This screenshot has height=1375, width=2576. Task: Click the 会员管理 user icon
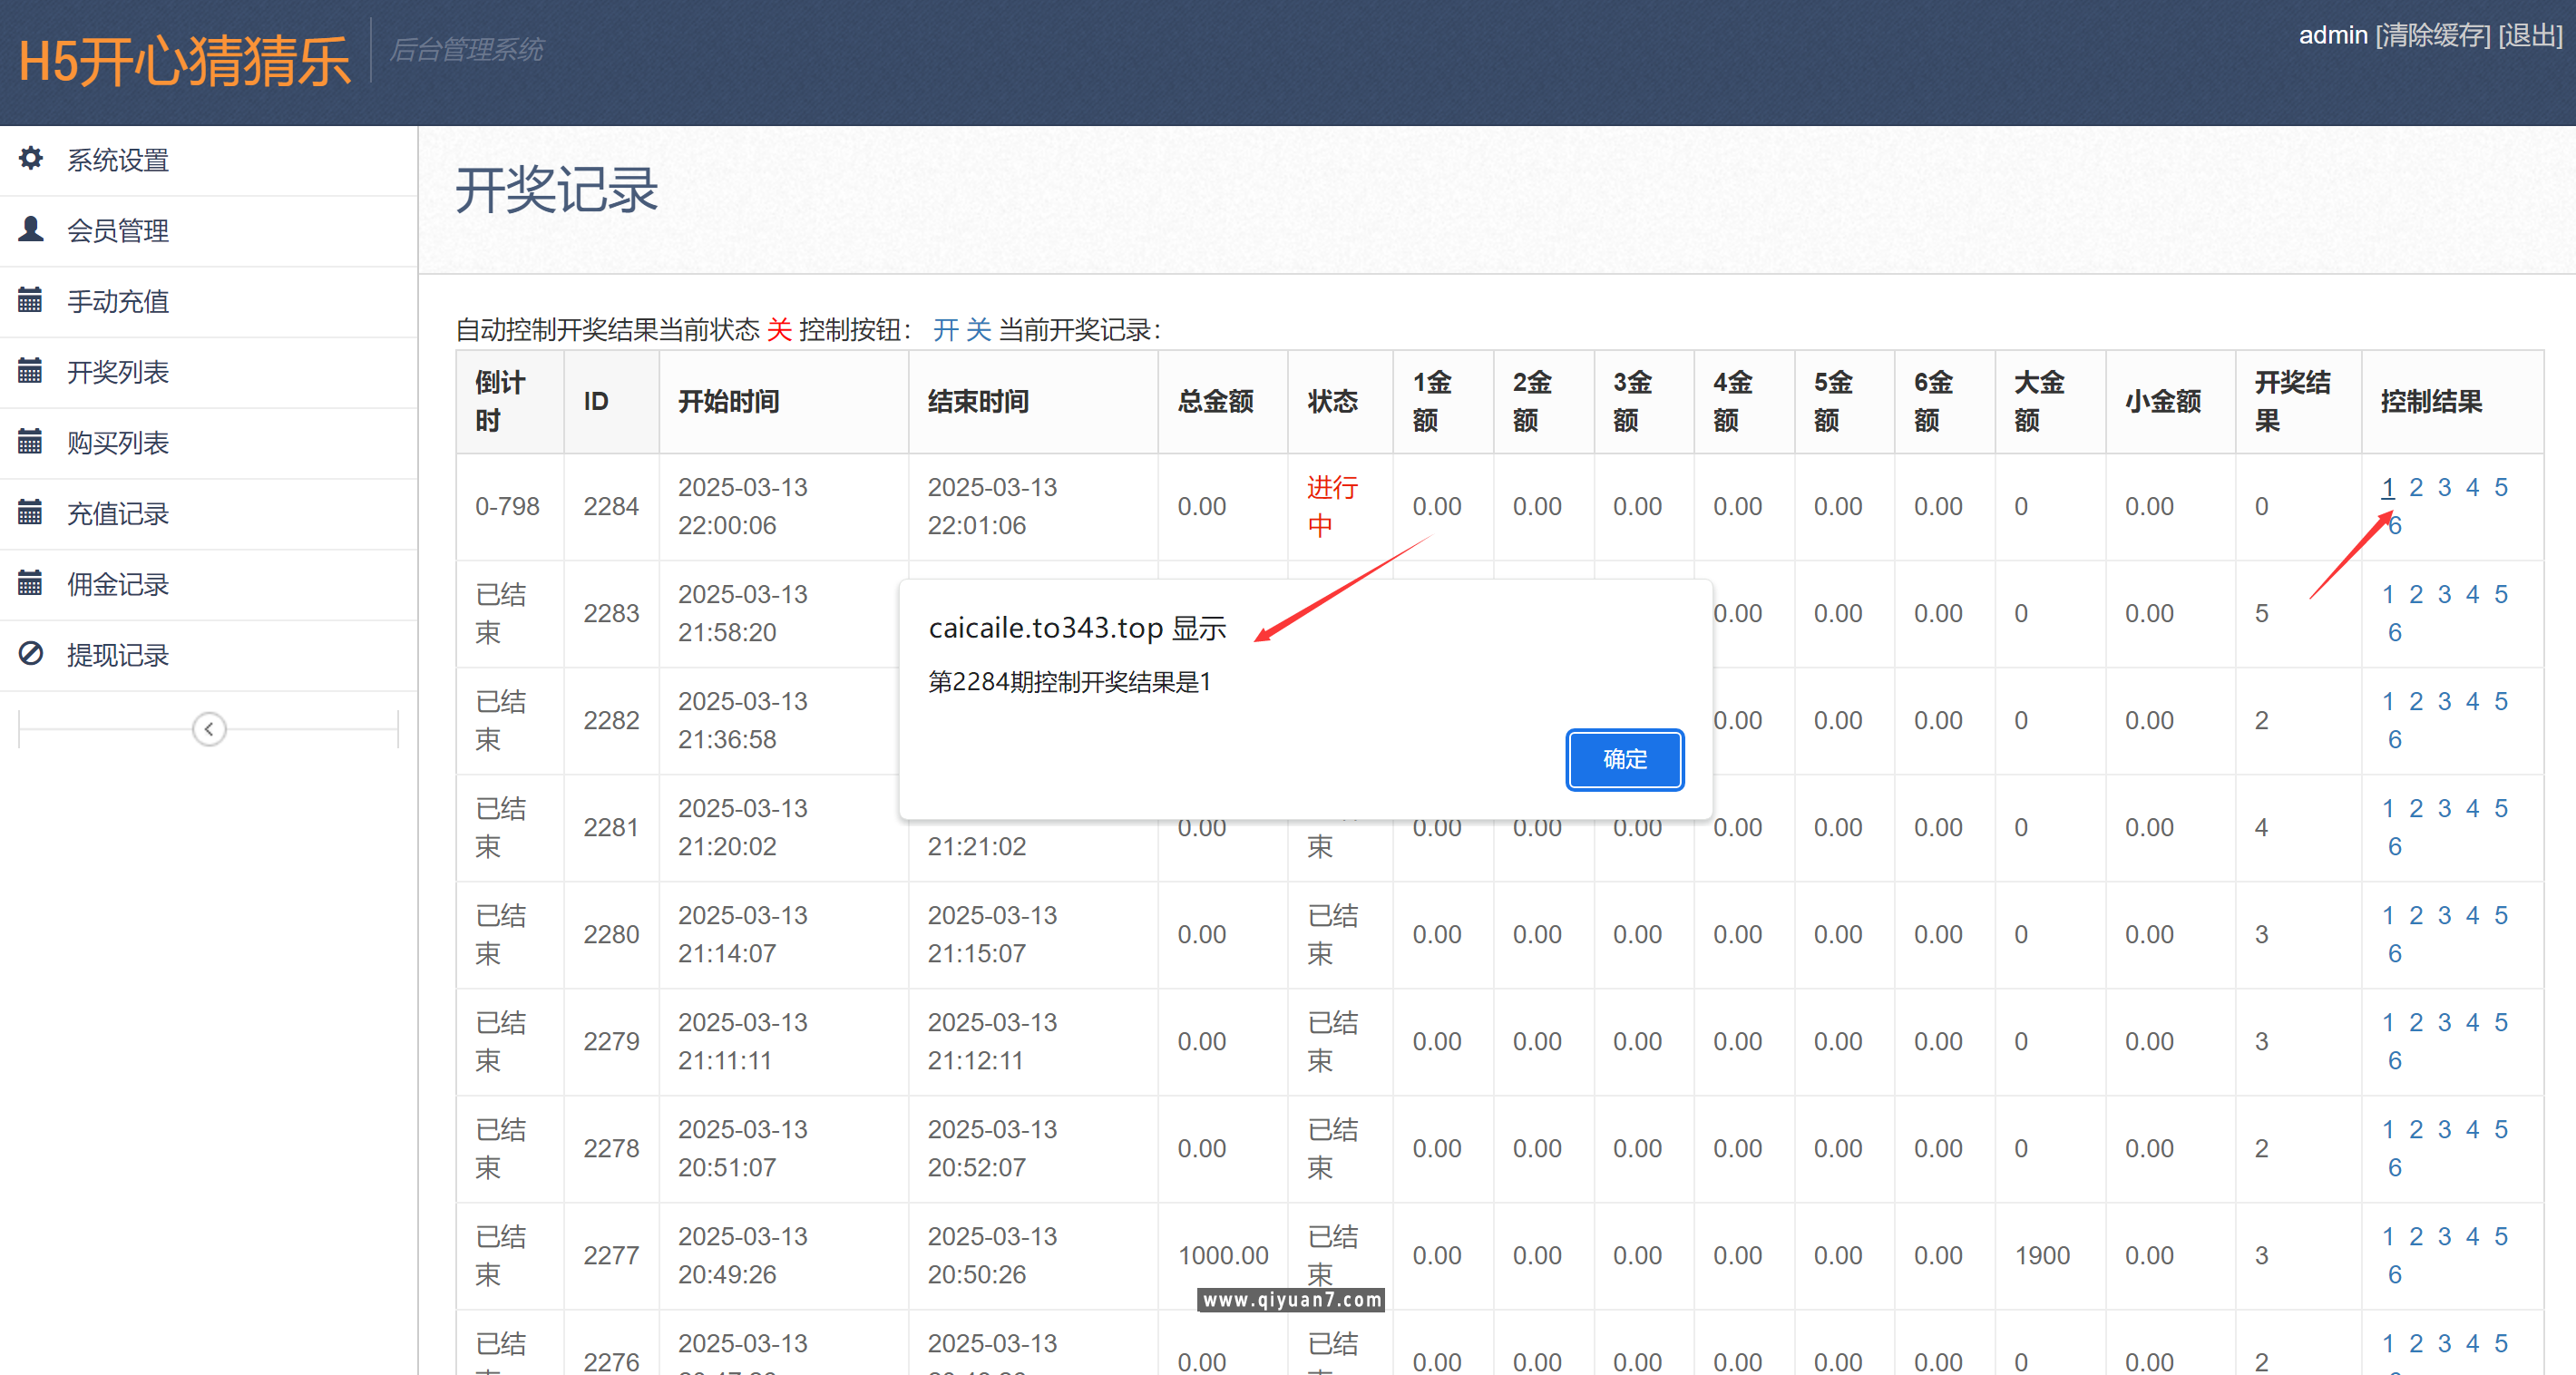pos(31,229)
